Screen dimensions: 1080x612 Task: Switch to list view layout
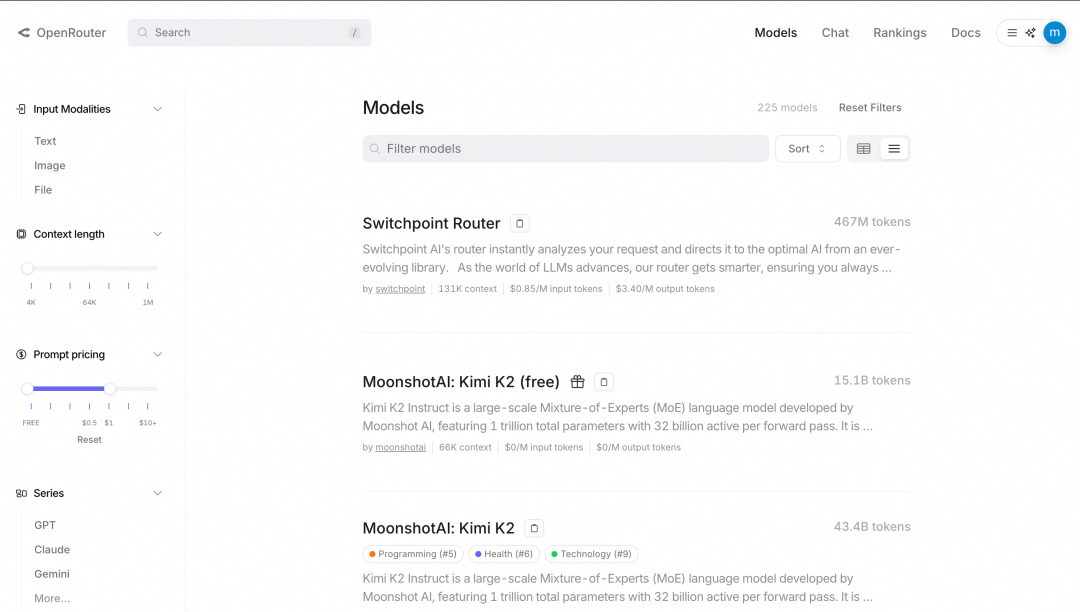pyautogui.click(x=894, y=149)
